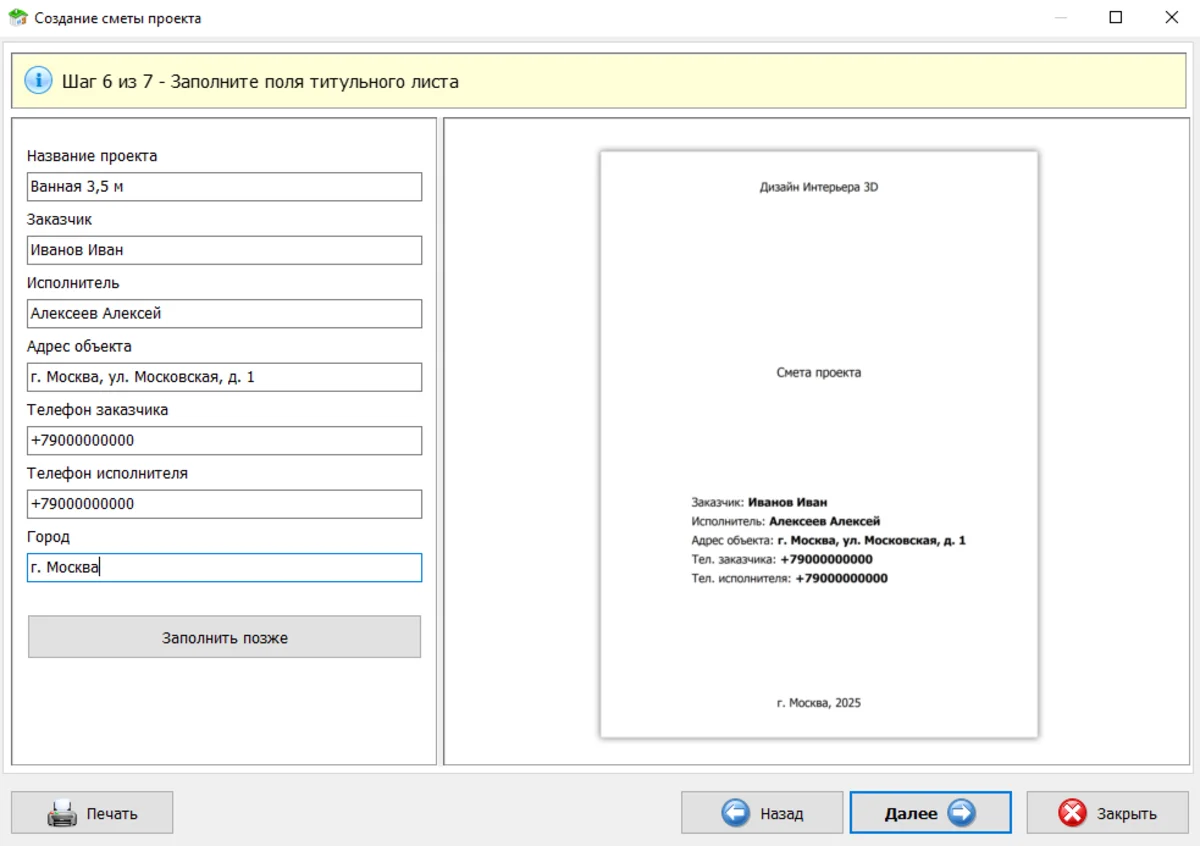Click the Телефон исполнителя field
Screen dimensions: 1200x846
coord(224,504)
